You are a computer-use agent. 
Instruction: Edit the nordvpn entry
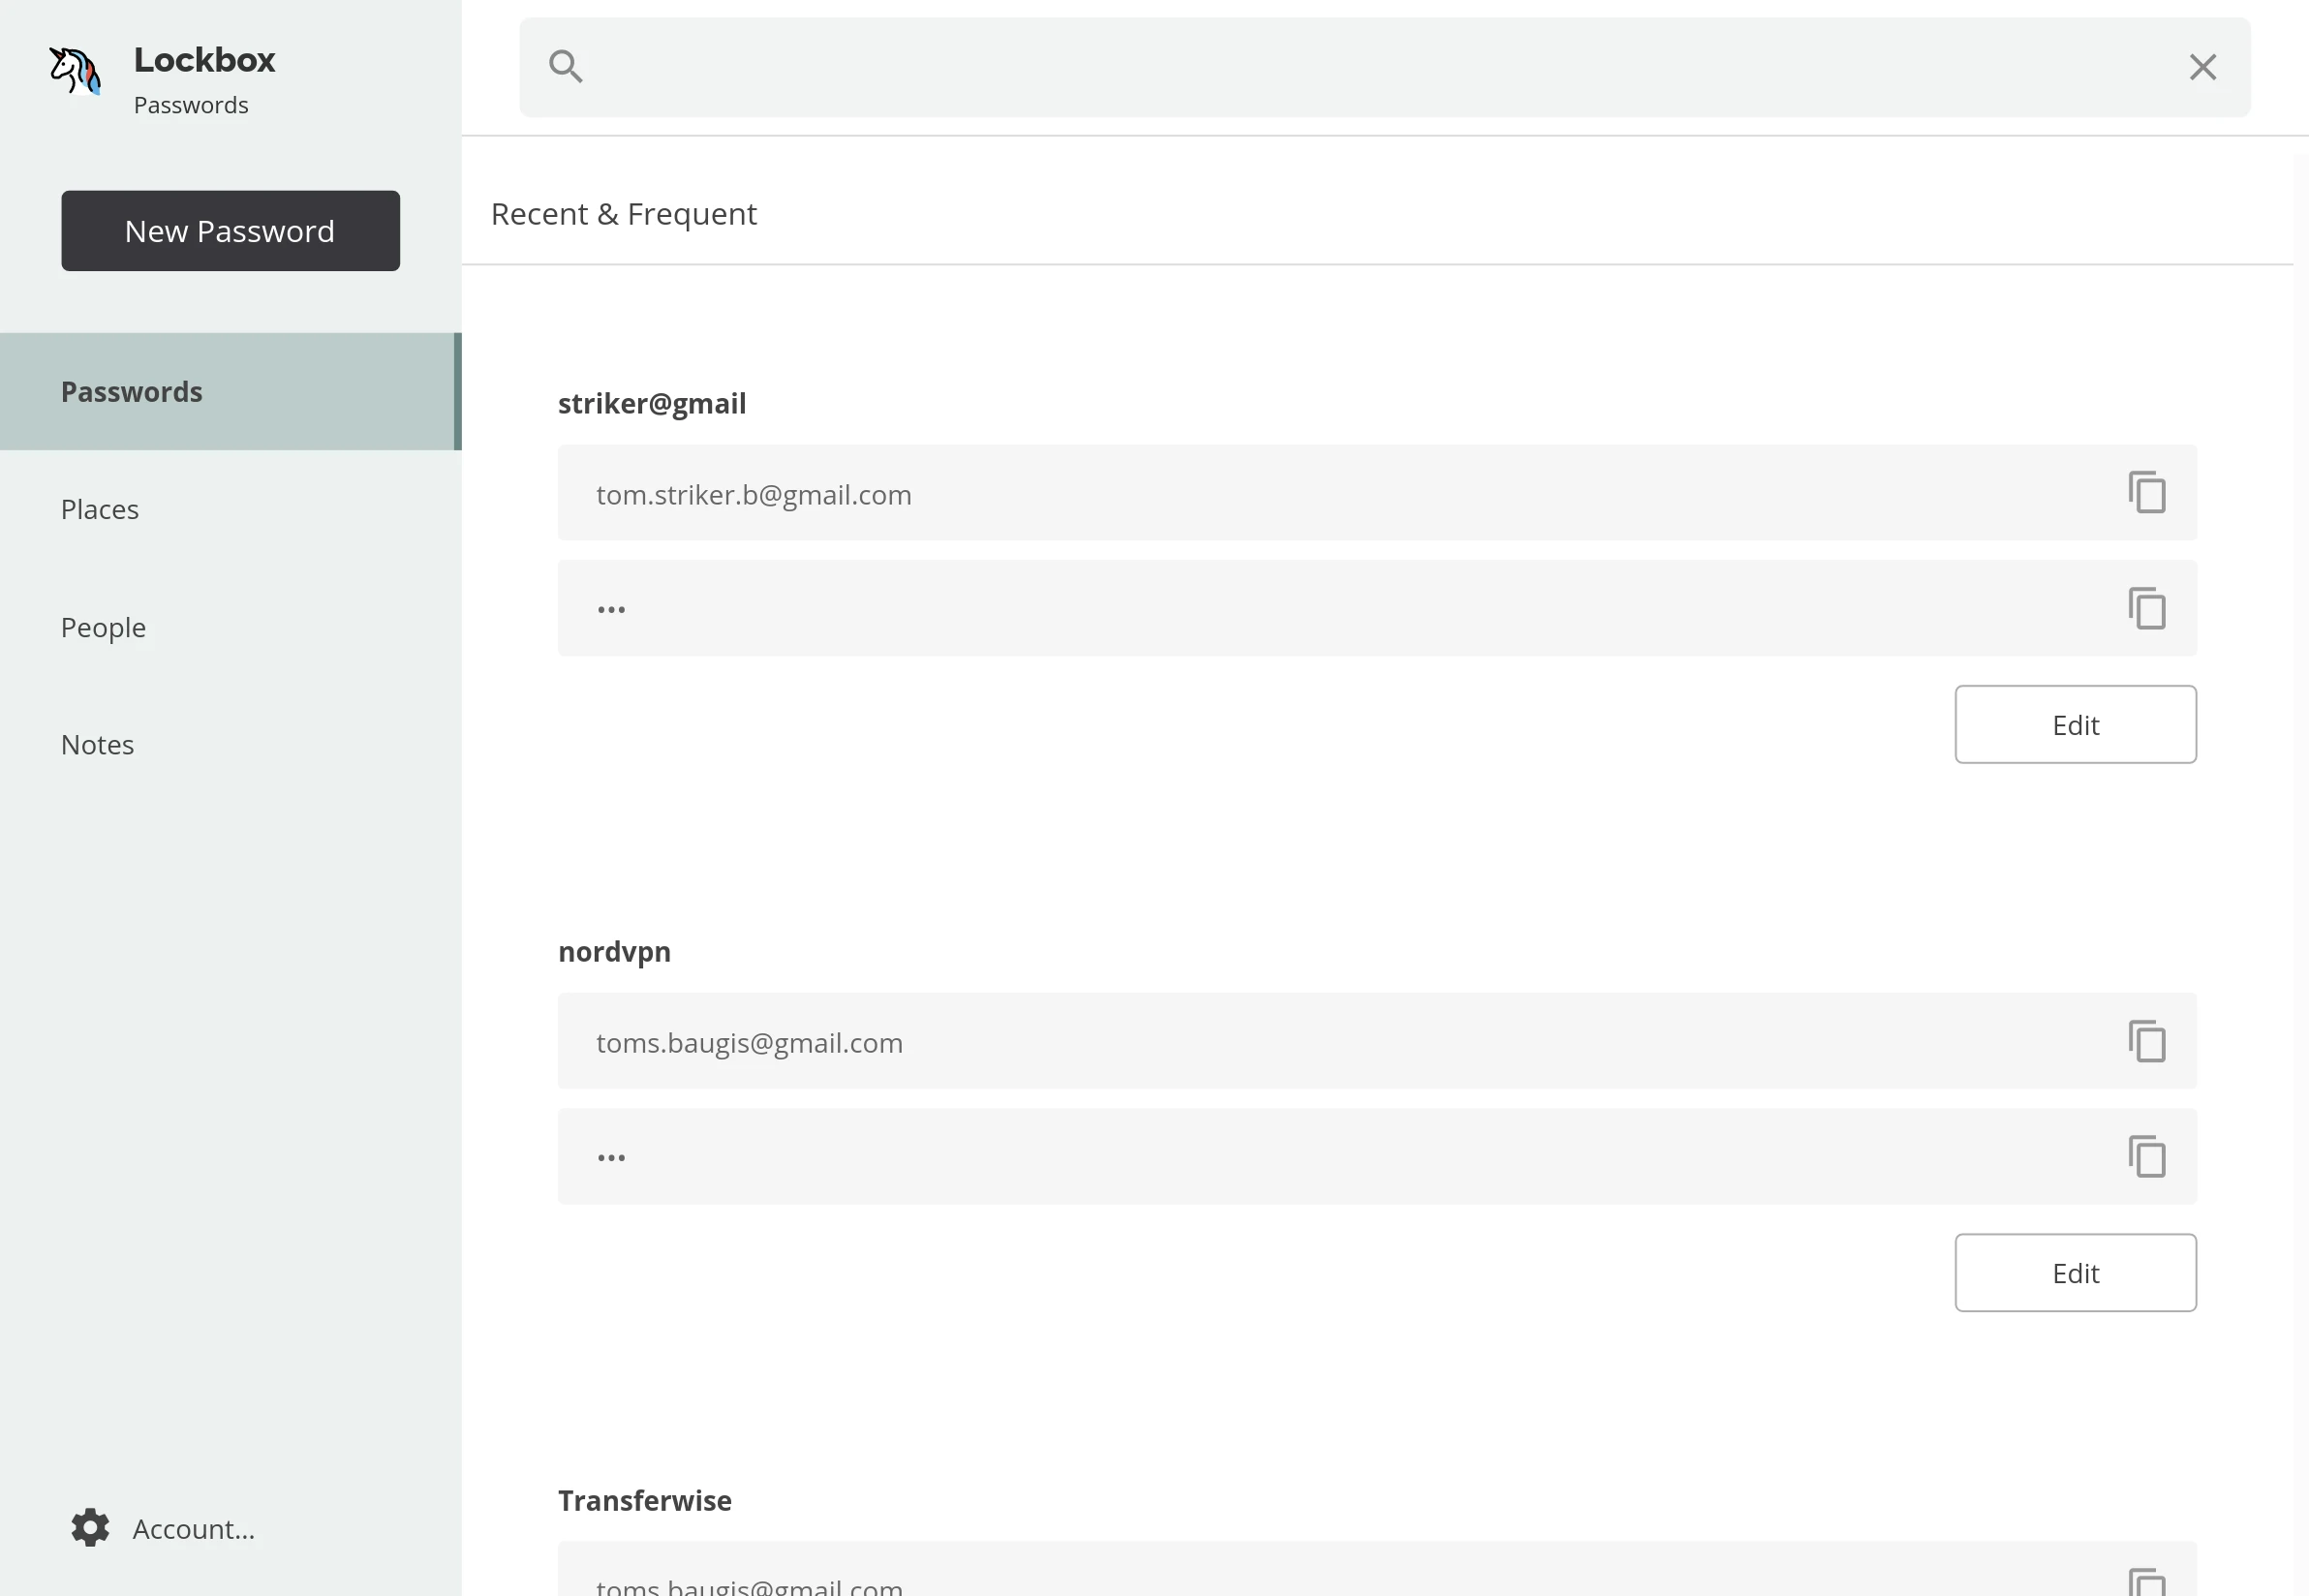coord(2075,1273)
